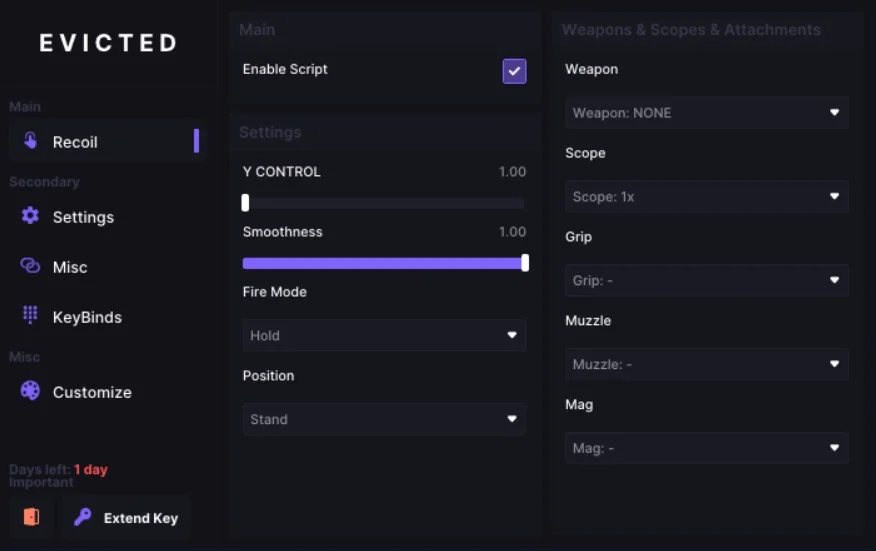
Task: Open the Weapon: NONE dropdown
Action: coord(707,113)
